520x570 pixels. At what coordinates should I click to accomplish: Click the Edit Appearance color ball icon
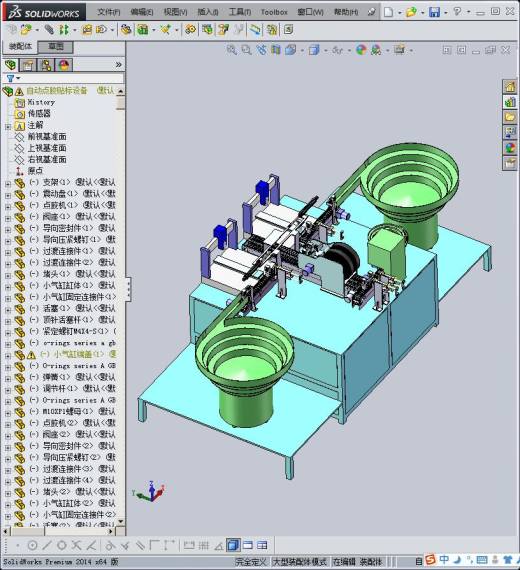click(x=361, y=50)
